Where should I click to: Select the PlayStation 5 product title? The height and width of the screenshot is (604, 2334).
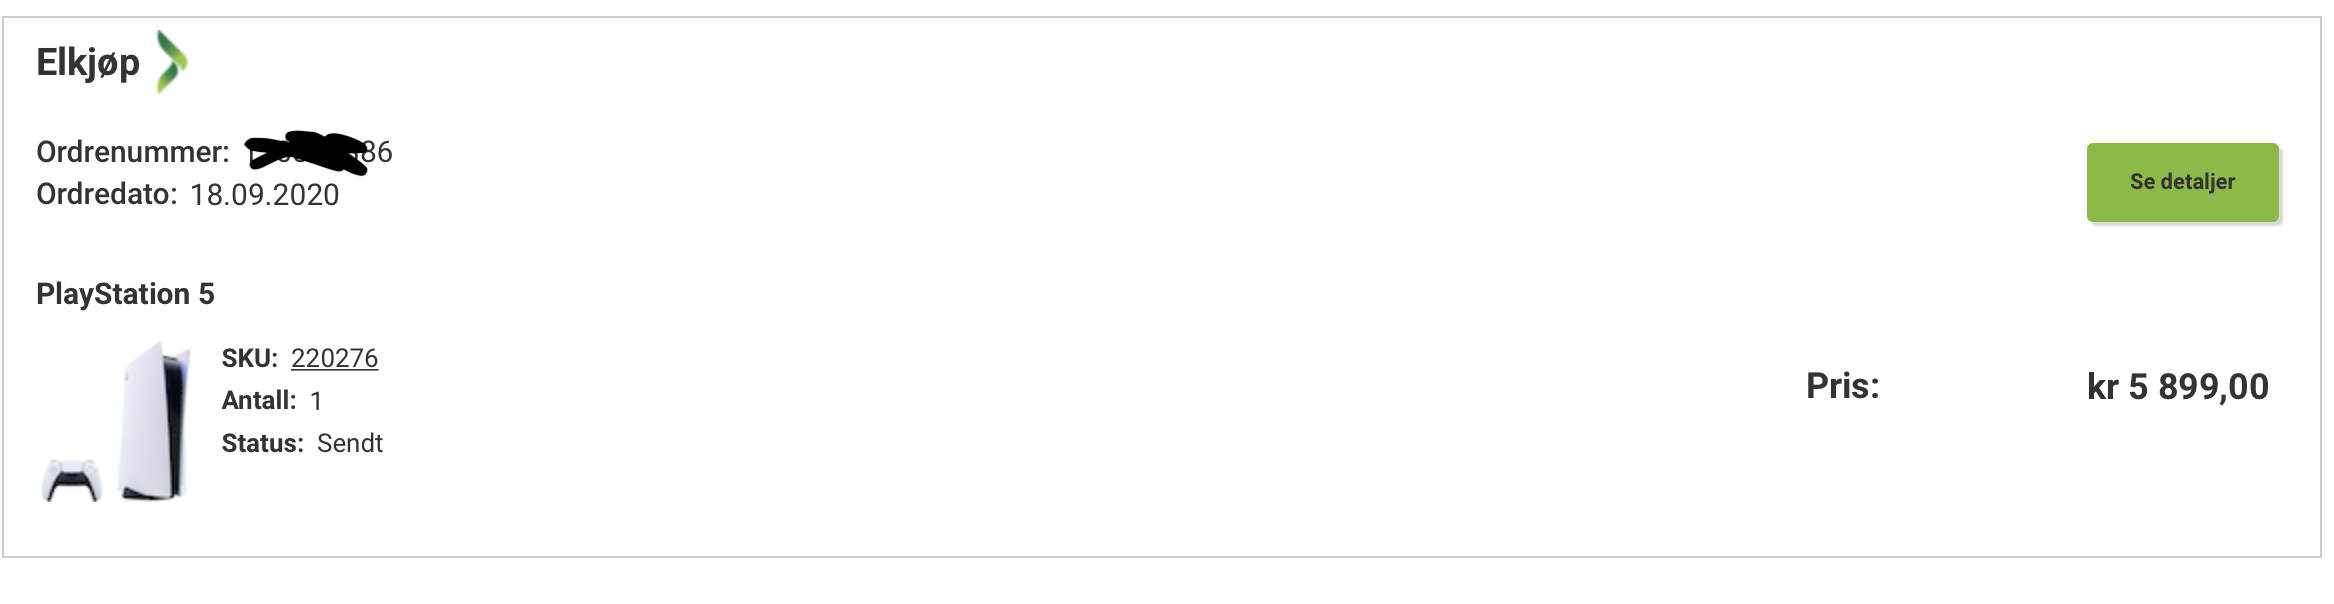pos(125,294)
